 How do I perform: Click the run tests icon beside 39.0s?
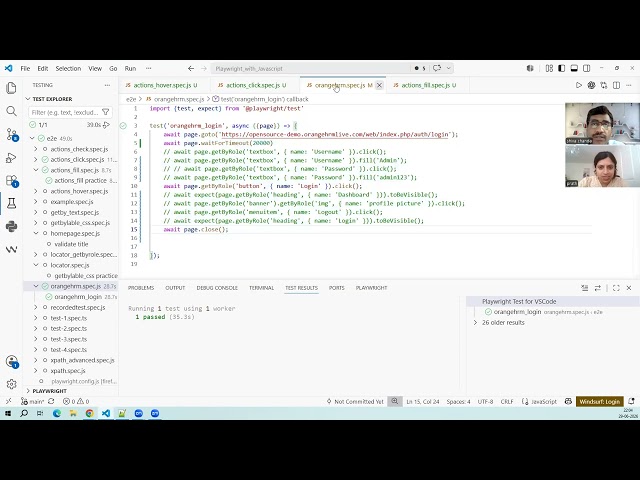(x=107, y=124)
